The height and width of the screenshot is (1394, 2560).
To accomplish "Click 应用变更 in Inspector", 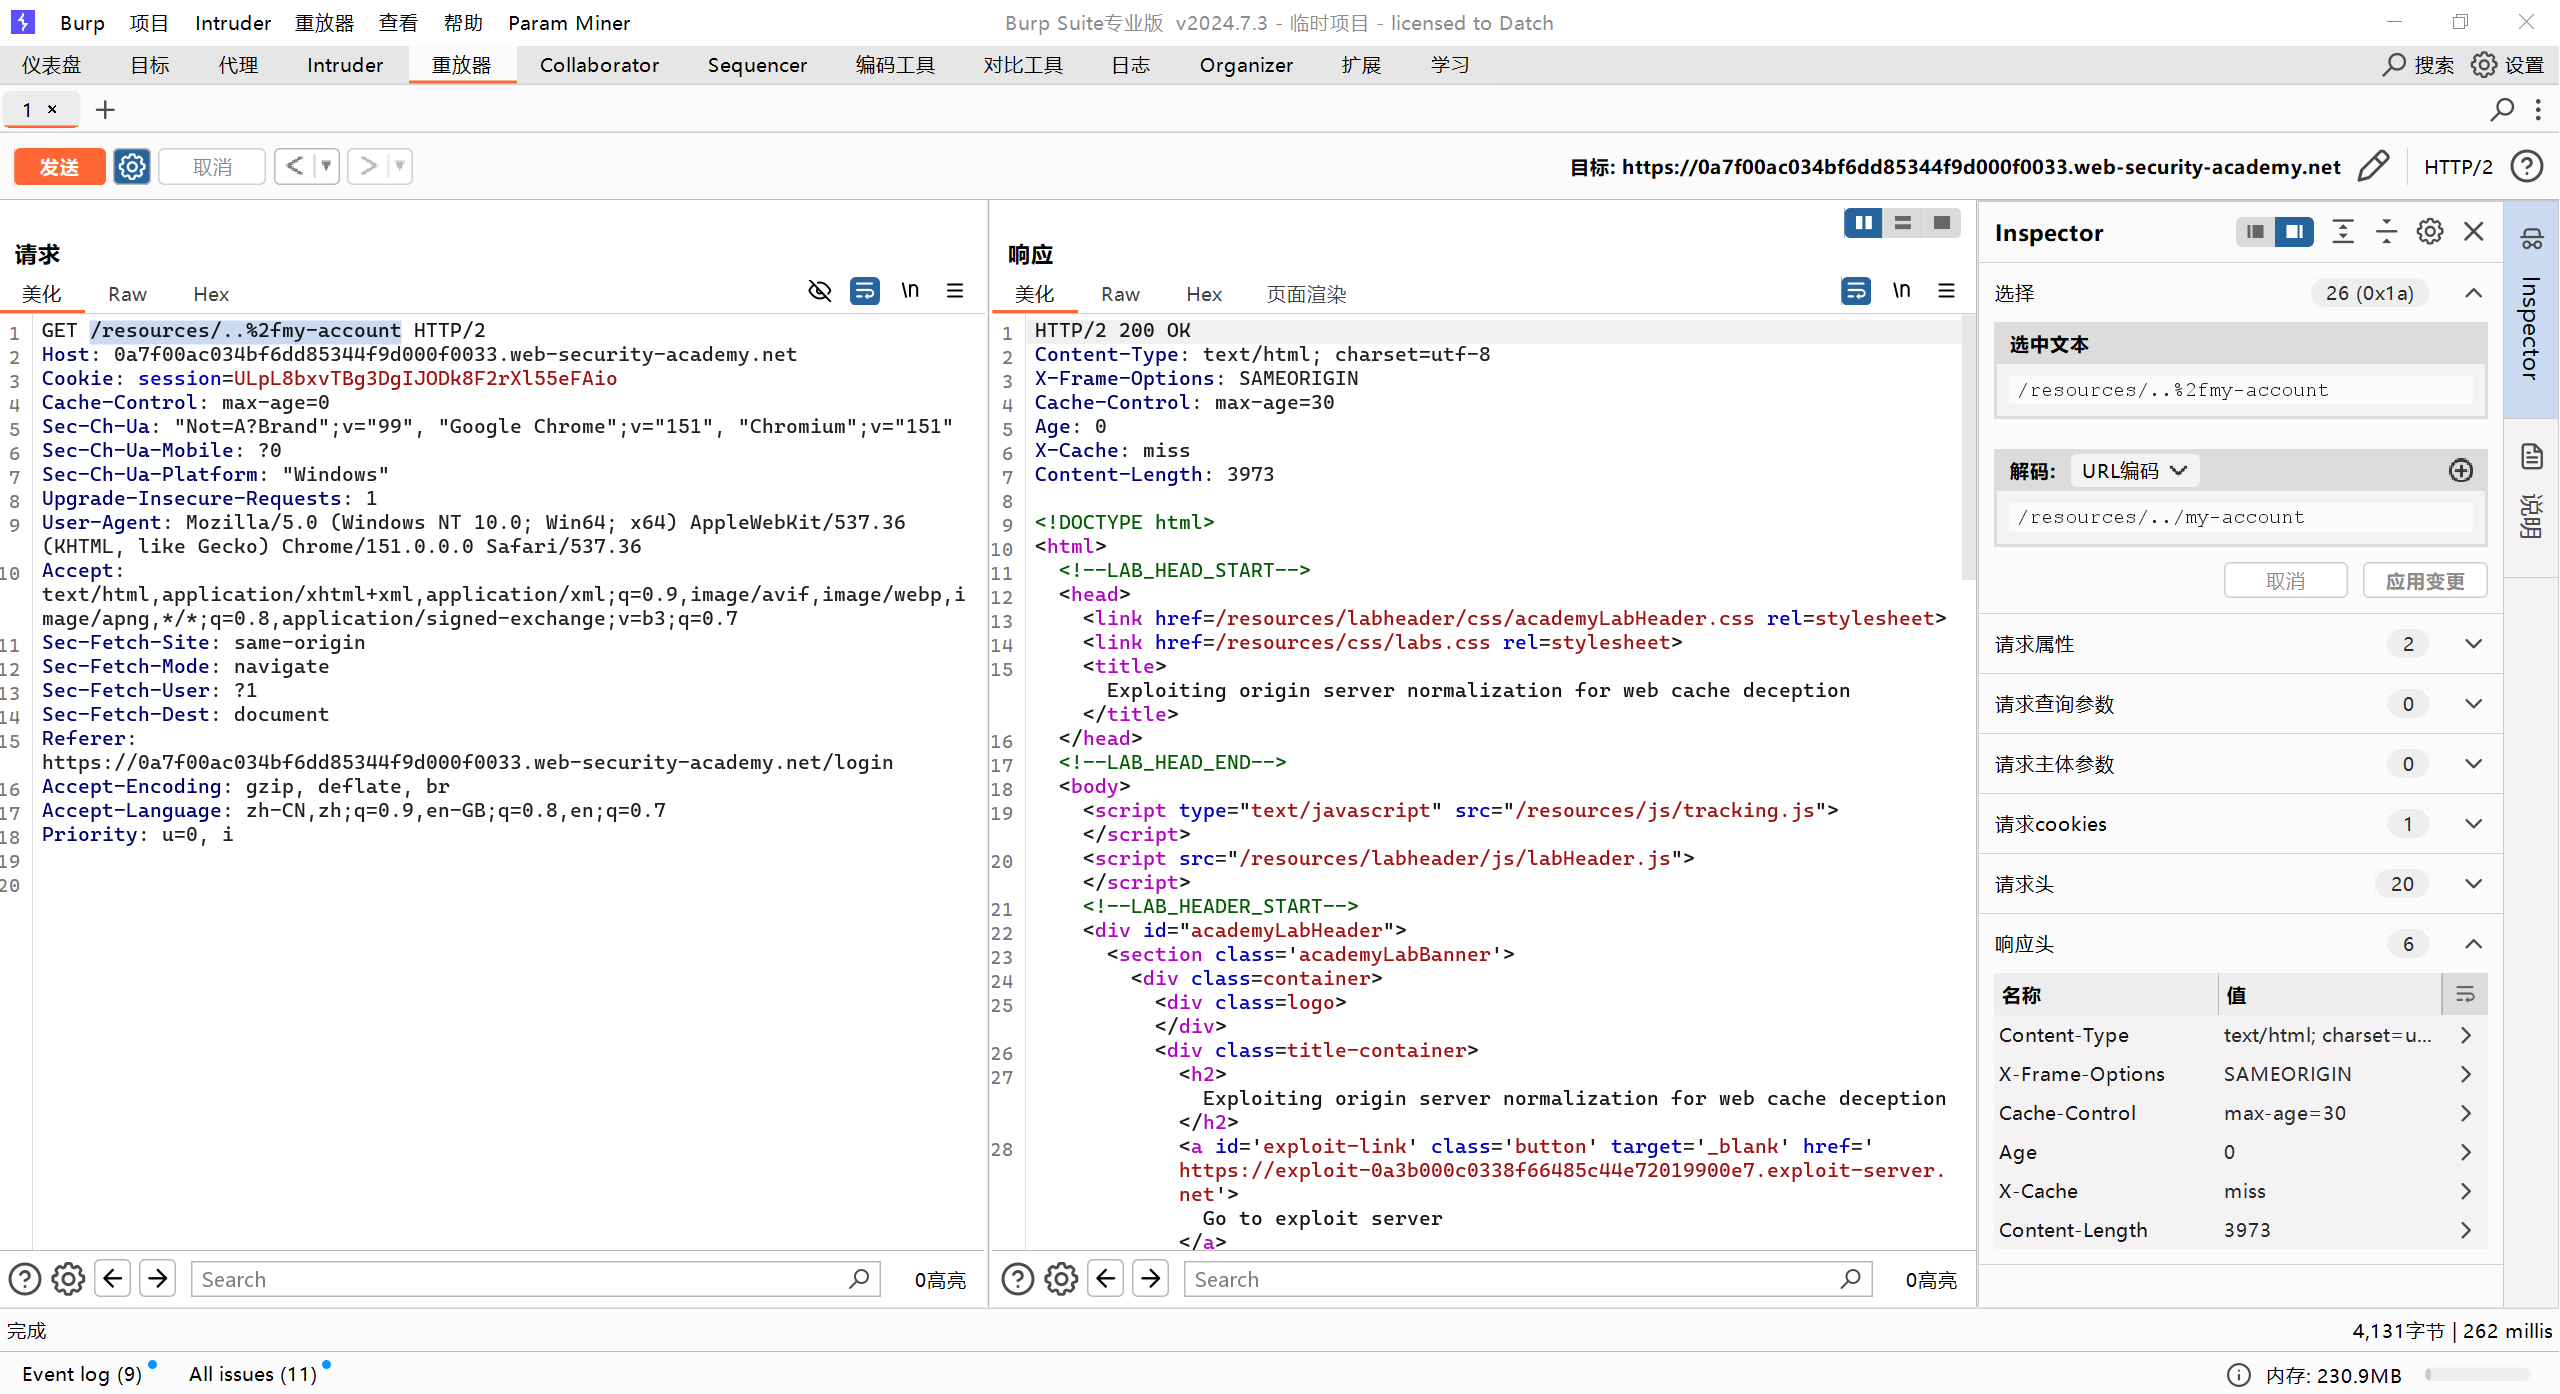I will tap(2425, 581).
